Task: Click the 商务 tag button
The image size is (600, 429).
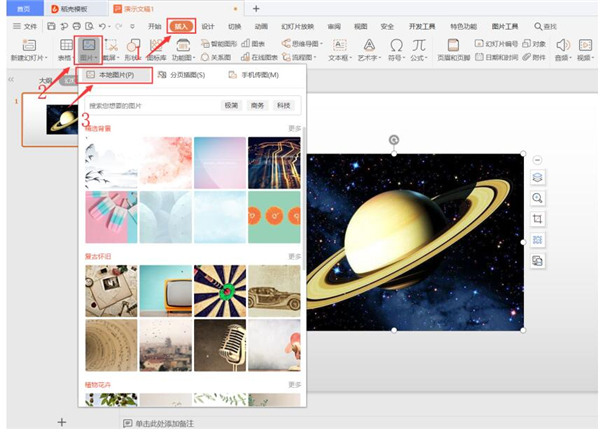Action: point(258,105)
